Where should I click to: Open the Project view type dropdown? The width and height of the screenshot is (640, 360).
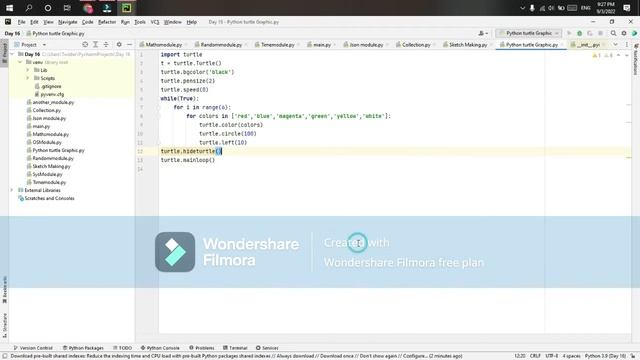(30, 44)
